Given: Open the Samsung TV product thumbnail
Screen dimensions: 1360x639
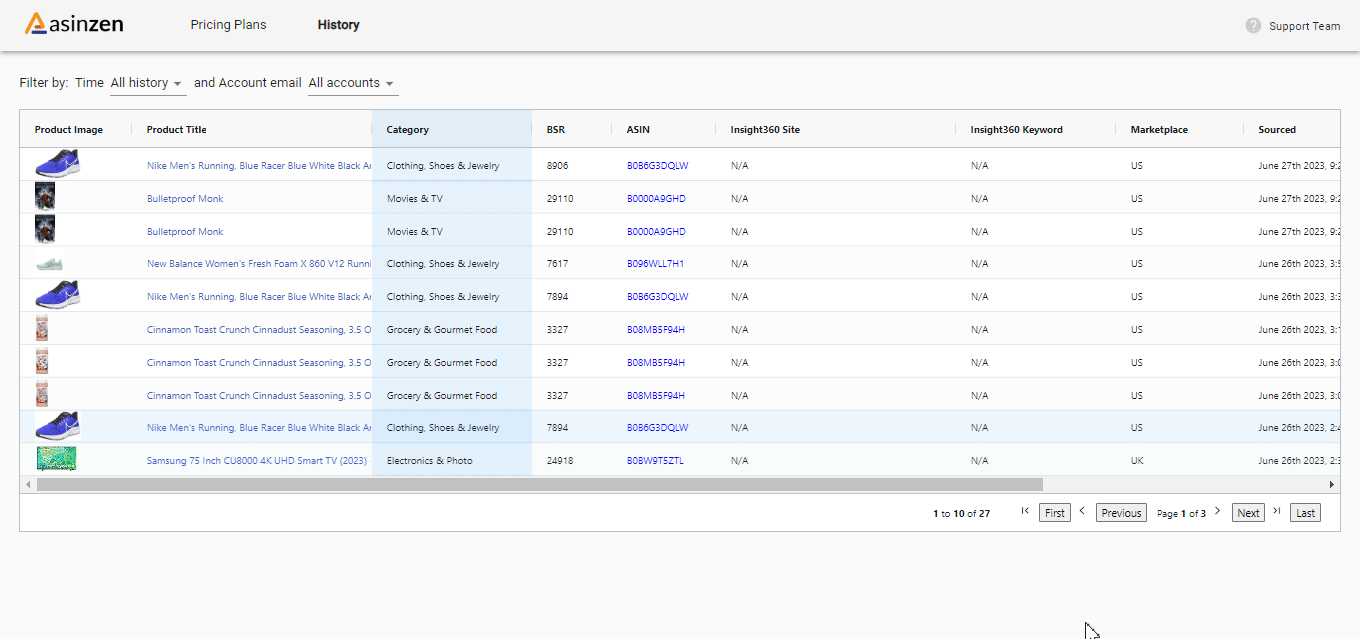Looking at the screenshot, I should 56,459.
